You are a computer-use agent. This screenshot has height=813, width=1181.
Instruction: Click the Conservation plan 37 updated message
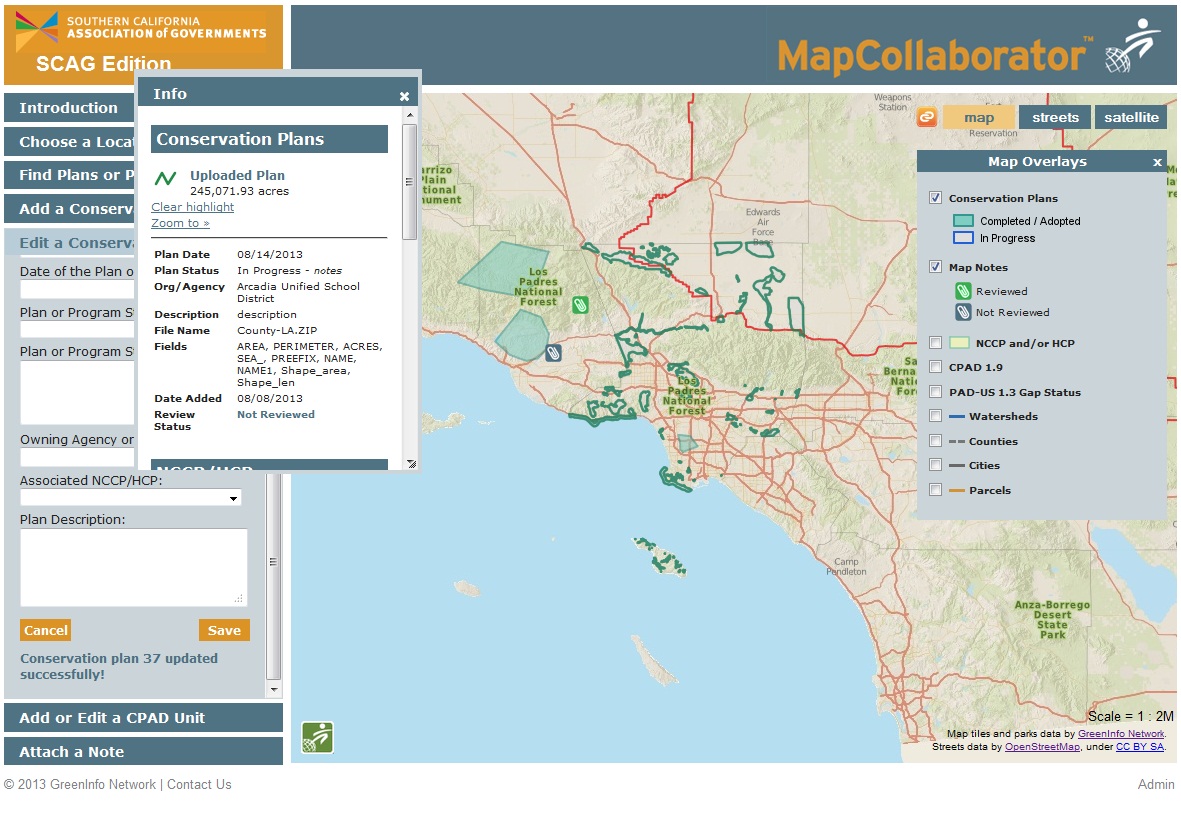tap(119, 666)
